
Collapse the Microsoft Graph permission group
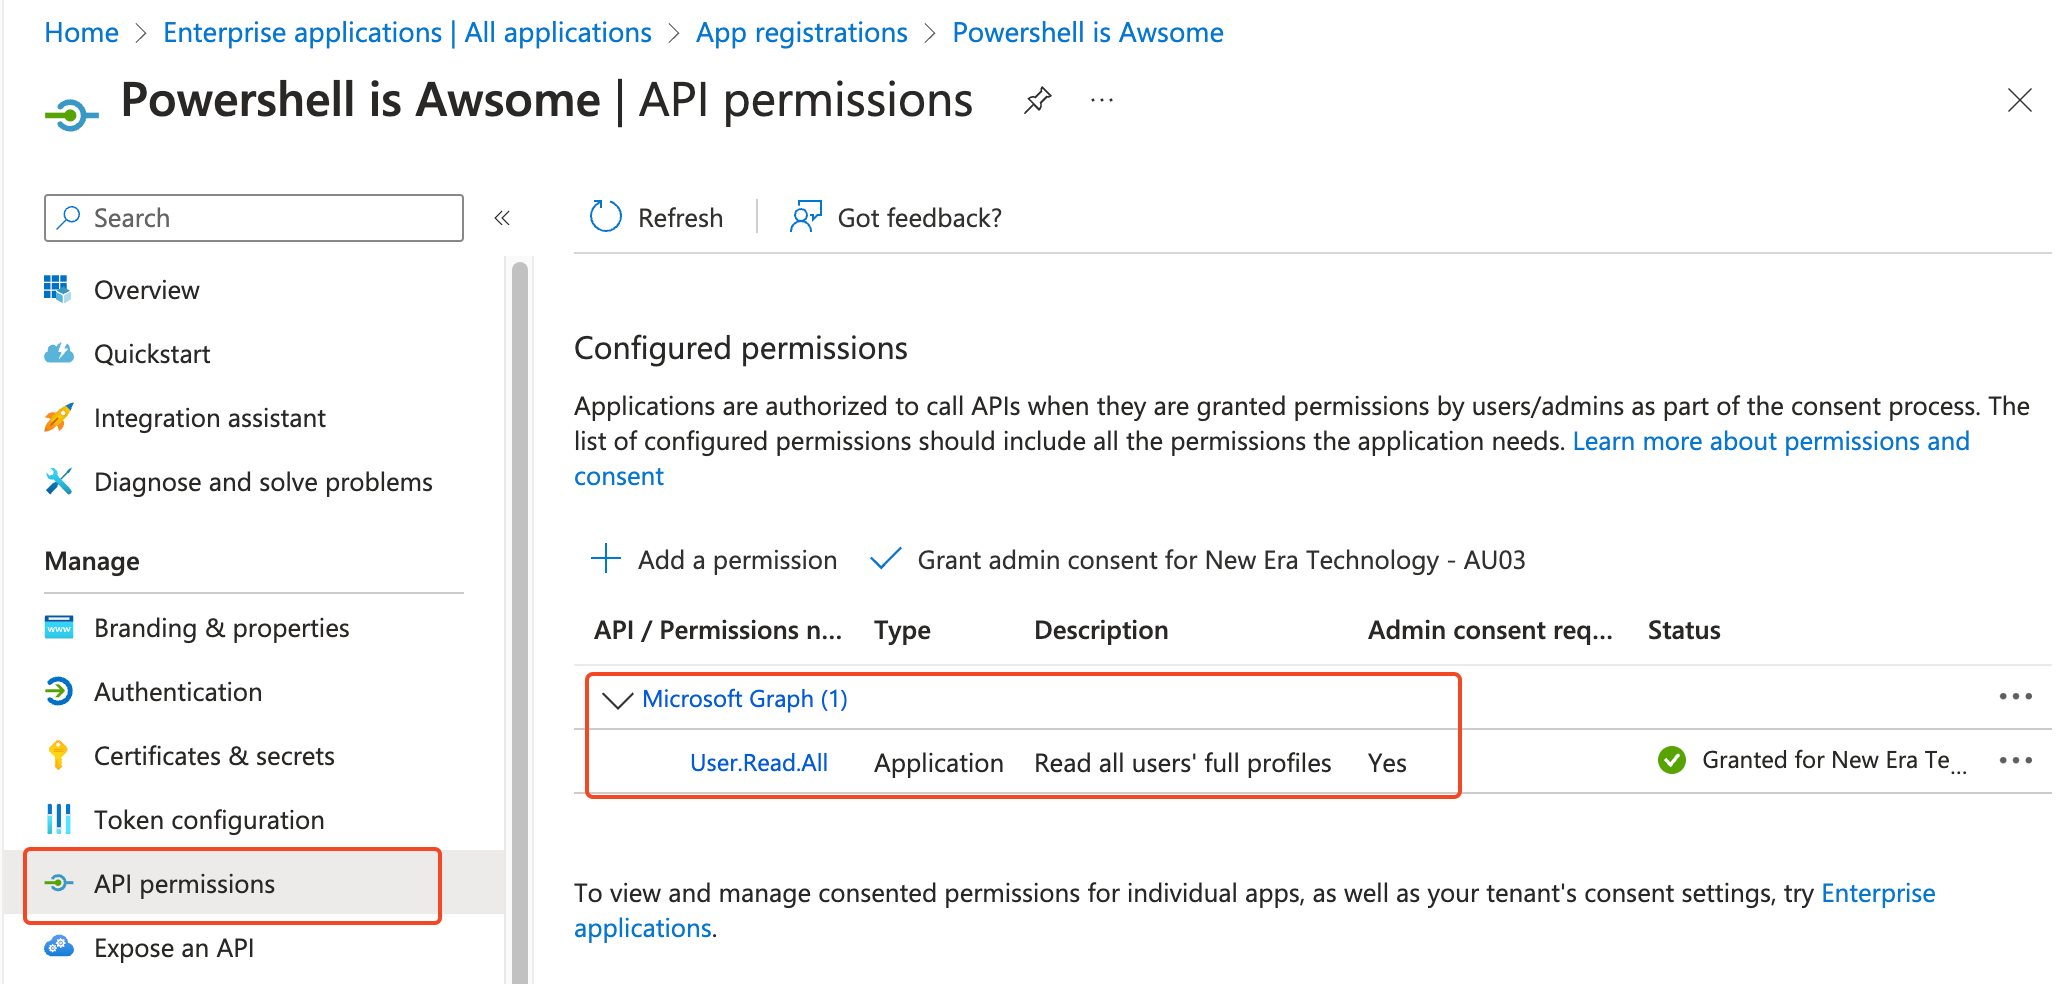click(x=618, y=699)
